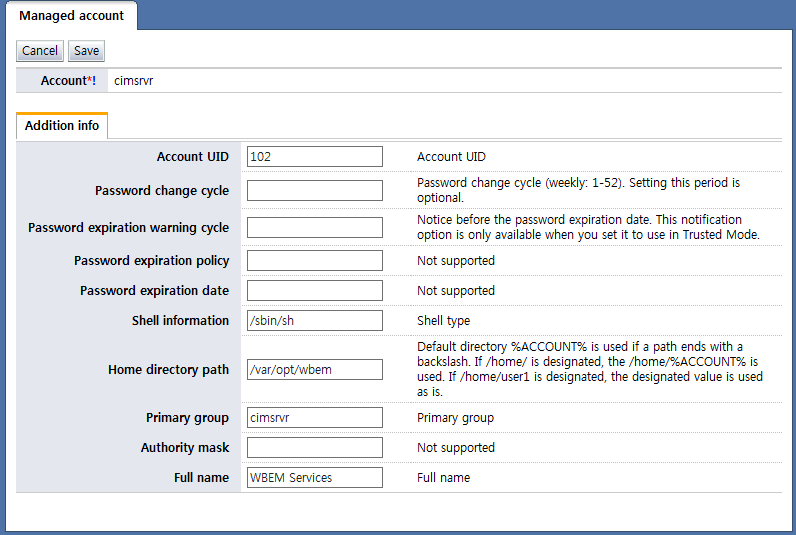Click the Account required field label
Image resolution: width=796 pixels, height=535 pixels.
click(68, 81)
